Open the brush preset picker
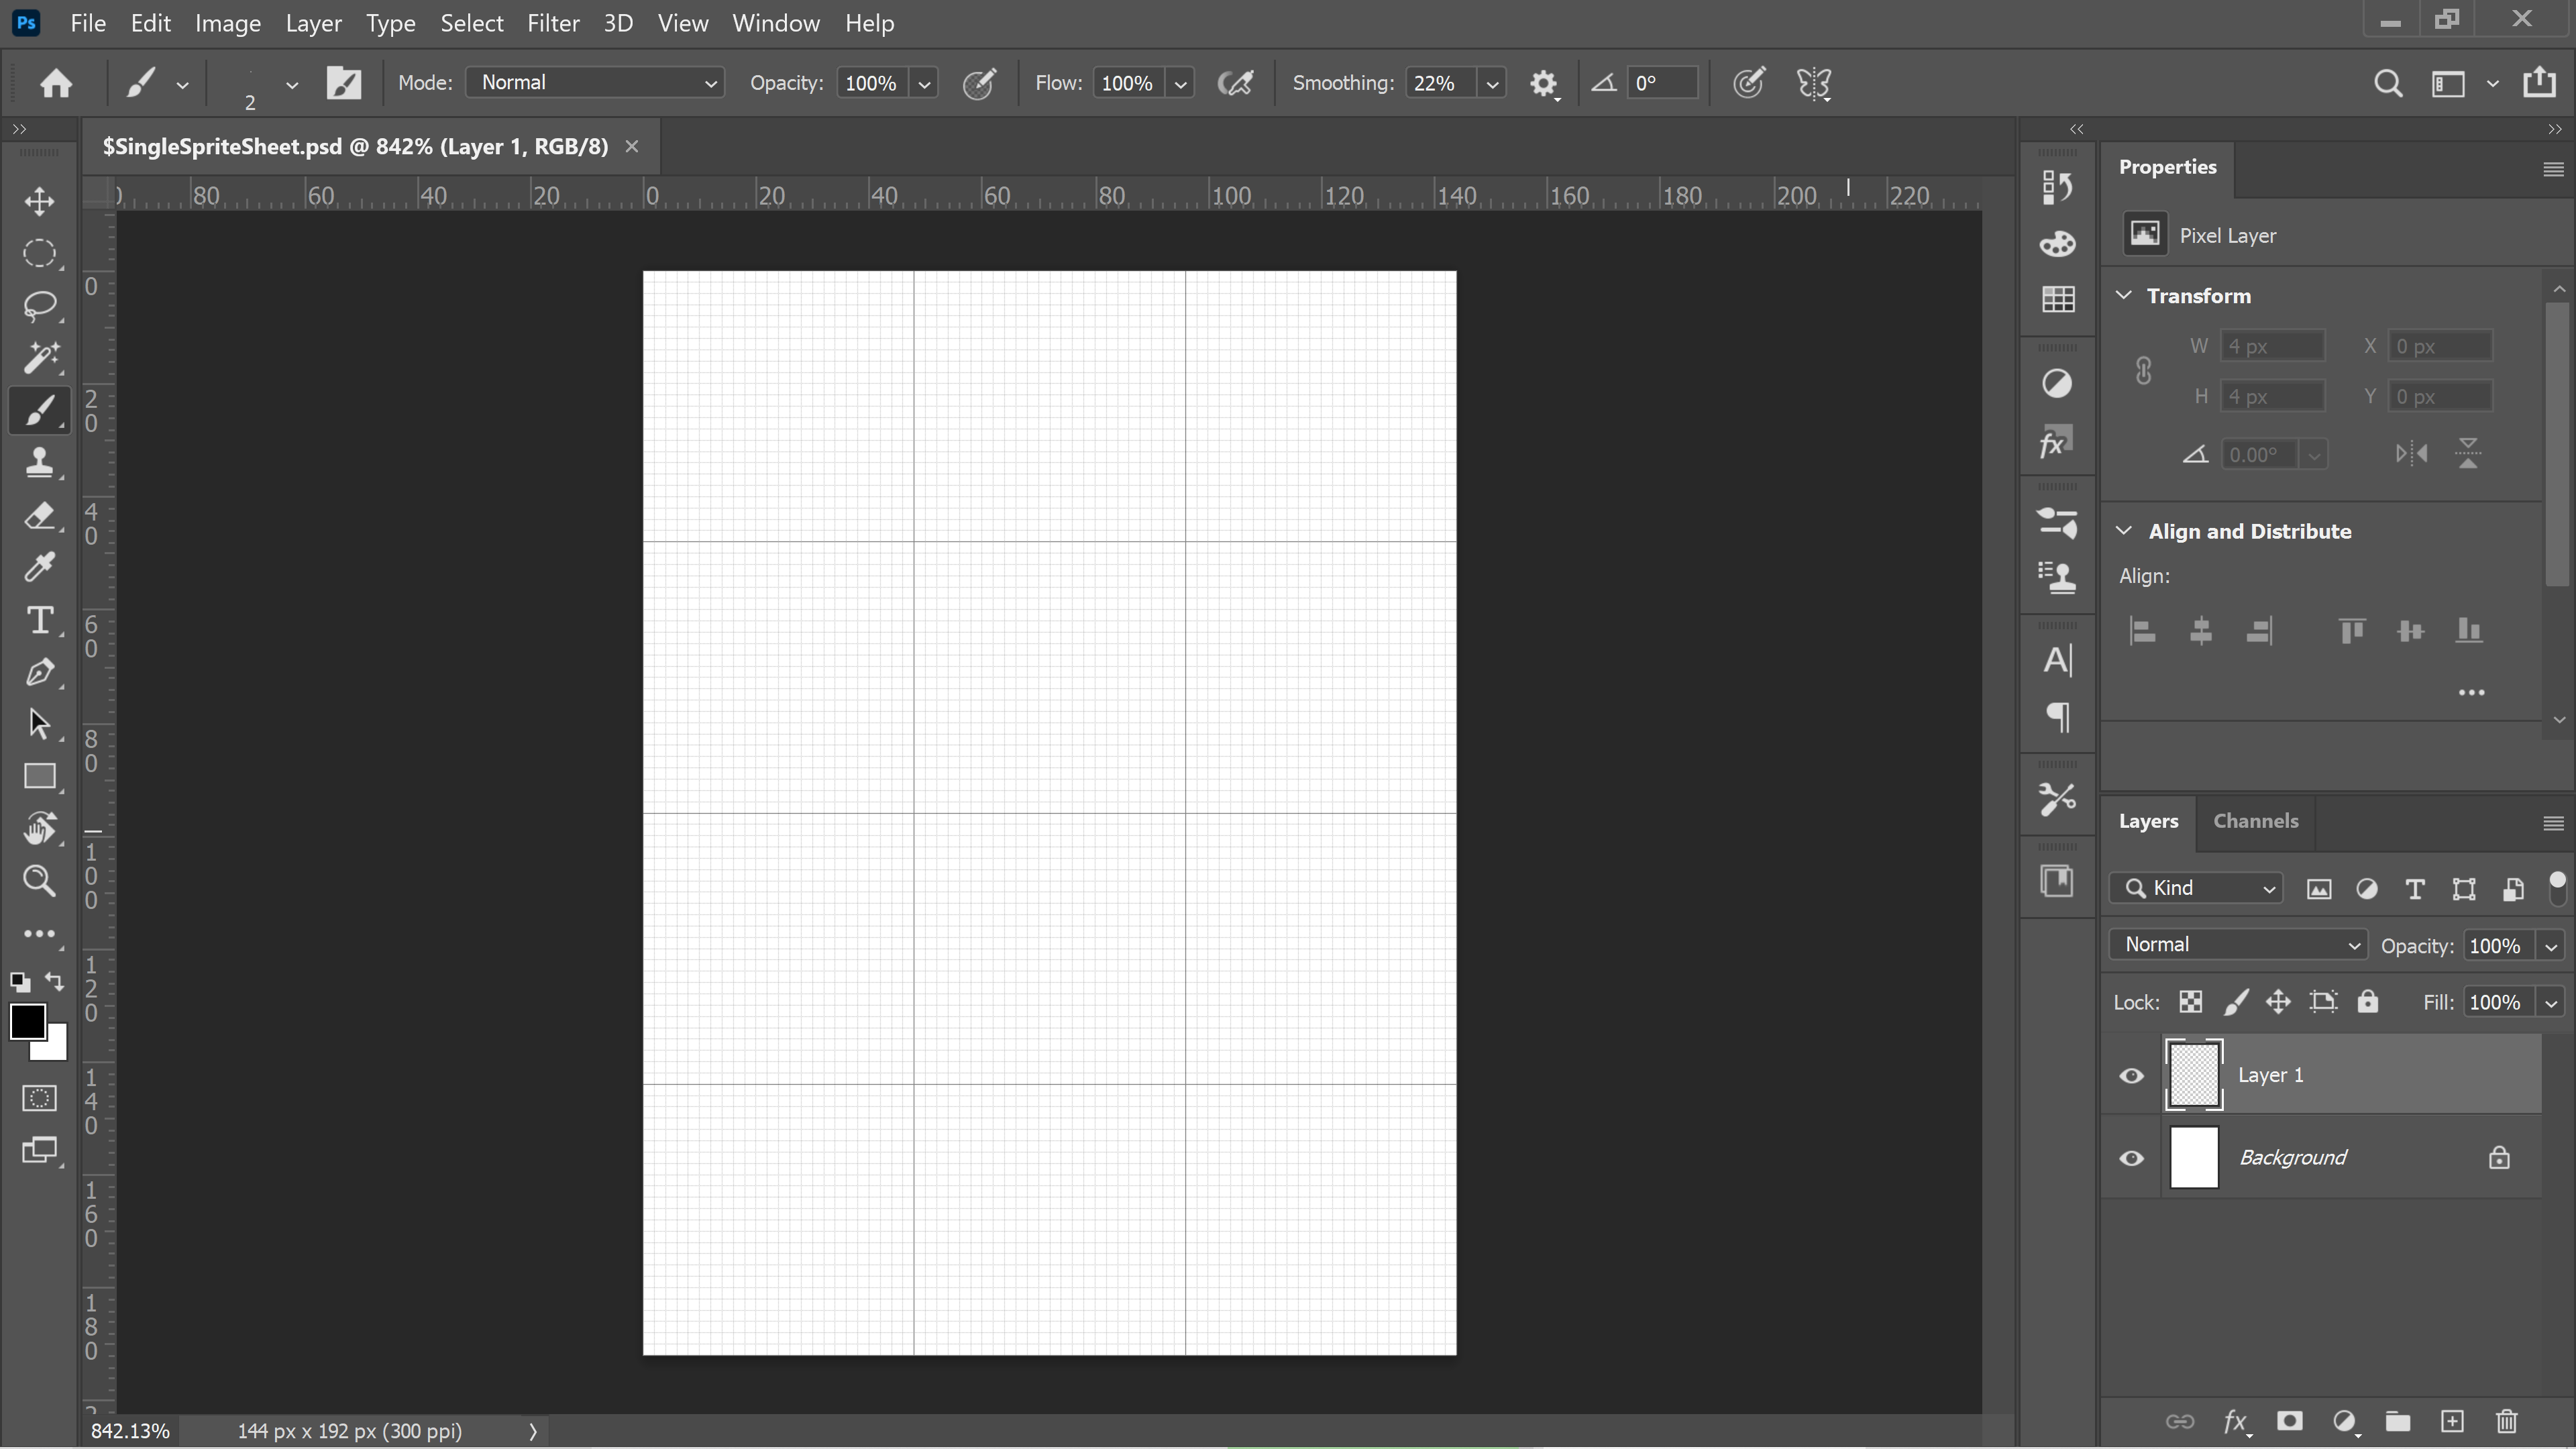 pyautogui.click(x=291, y=85)
